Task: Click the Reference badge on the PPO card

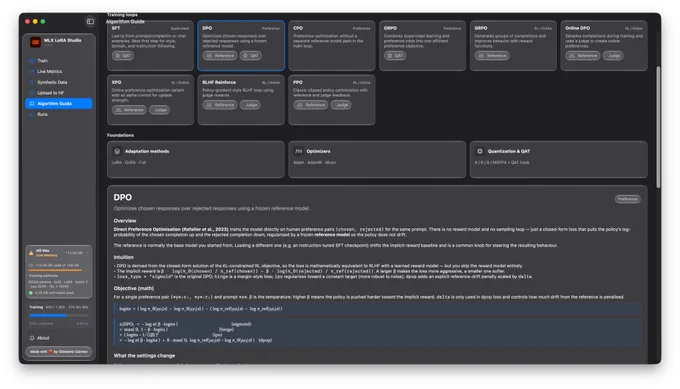Action: [311, 105]
